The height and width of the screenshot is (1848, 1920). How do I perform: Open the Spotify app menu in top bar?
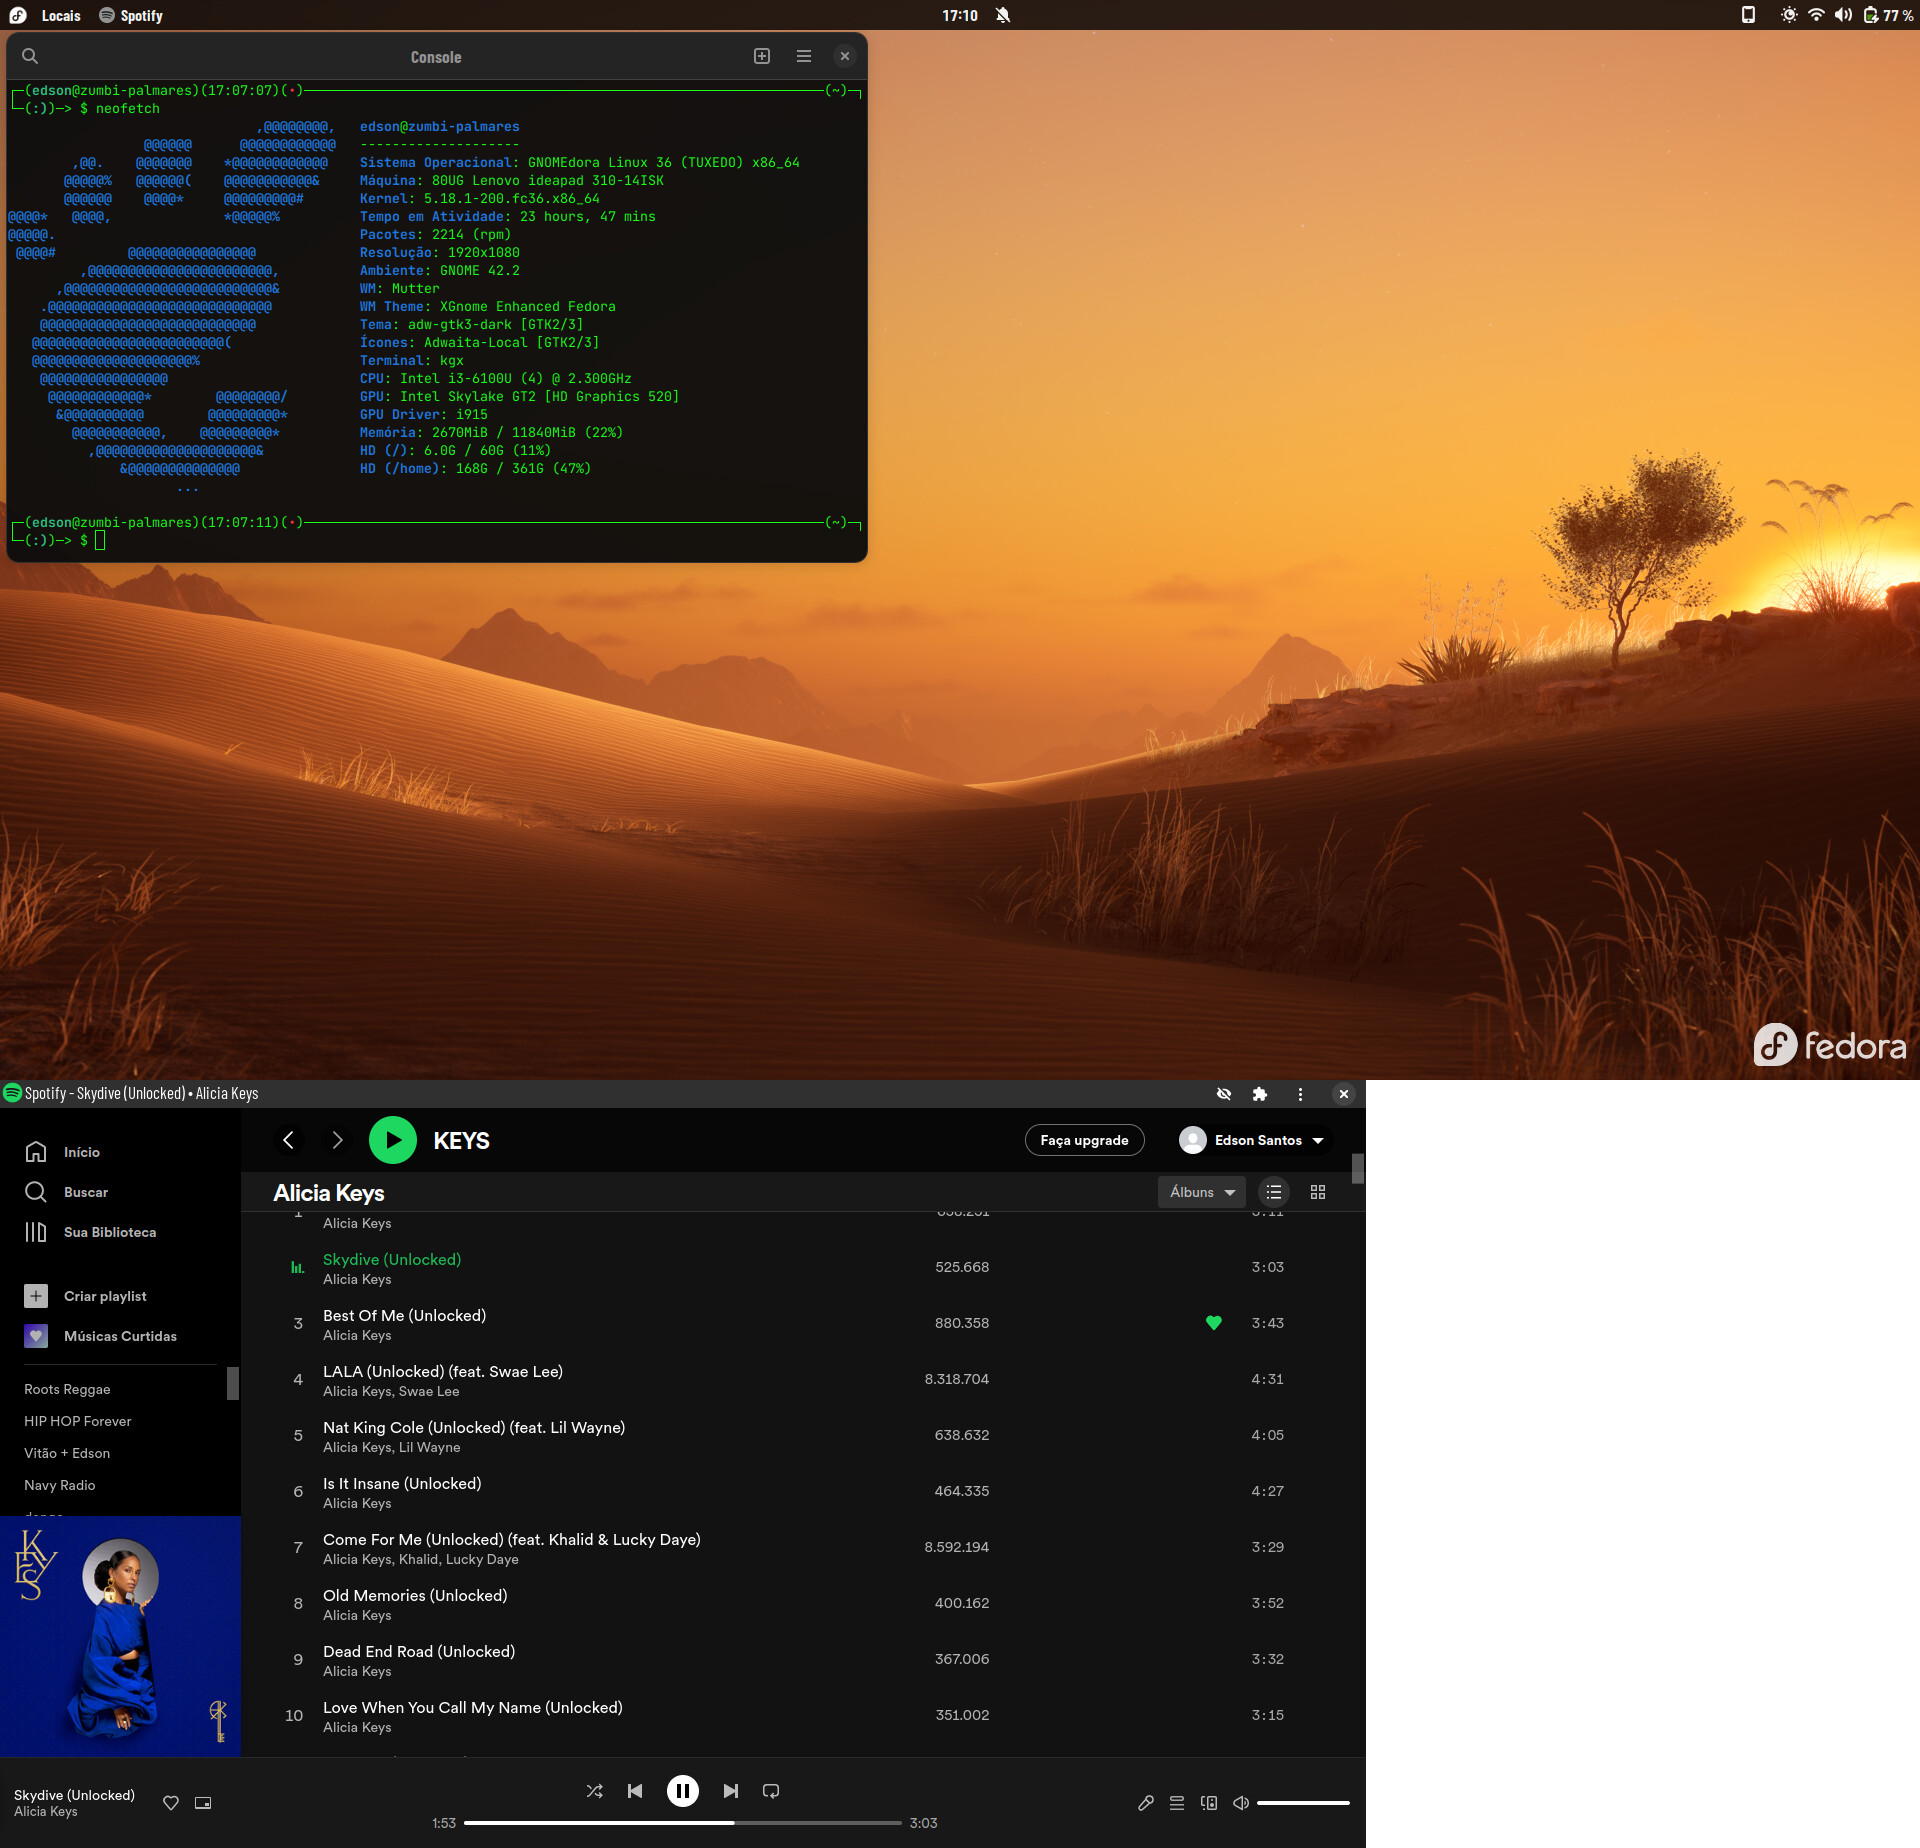pos(131,15)
